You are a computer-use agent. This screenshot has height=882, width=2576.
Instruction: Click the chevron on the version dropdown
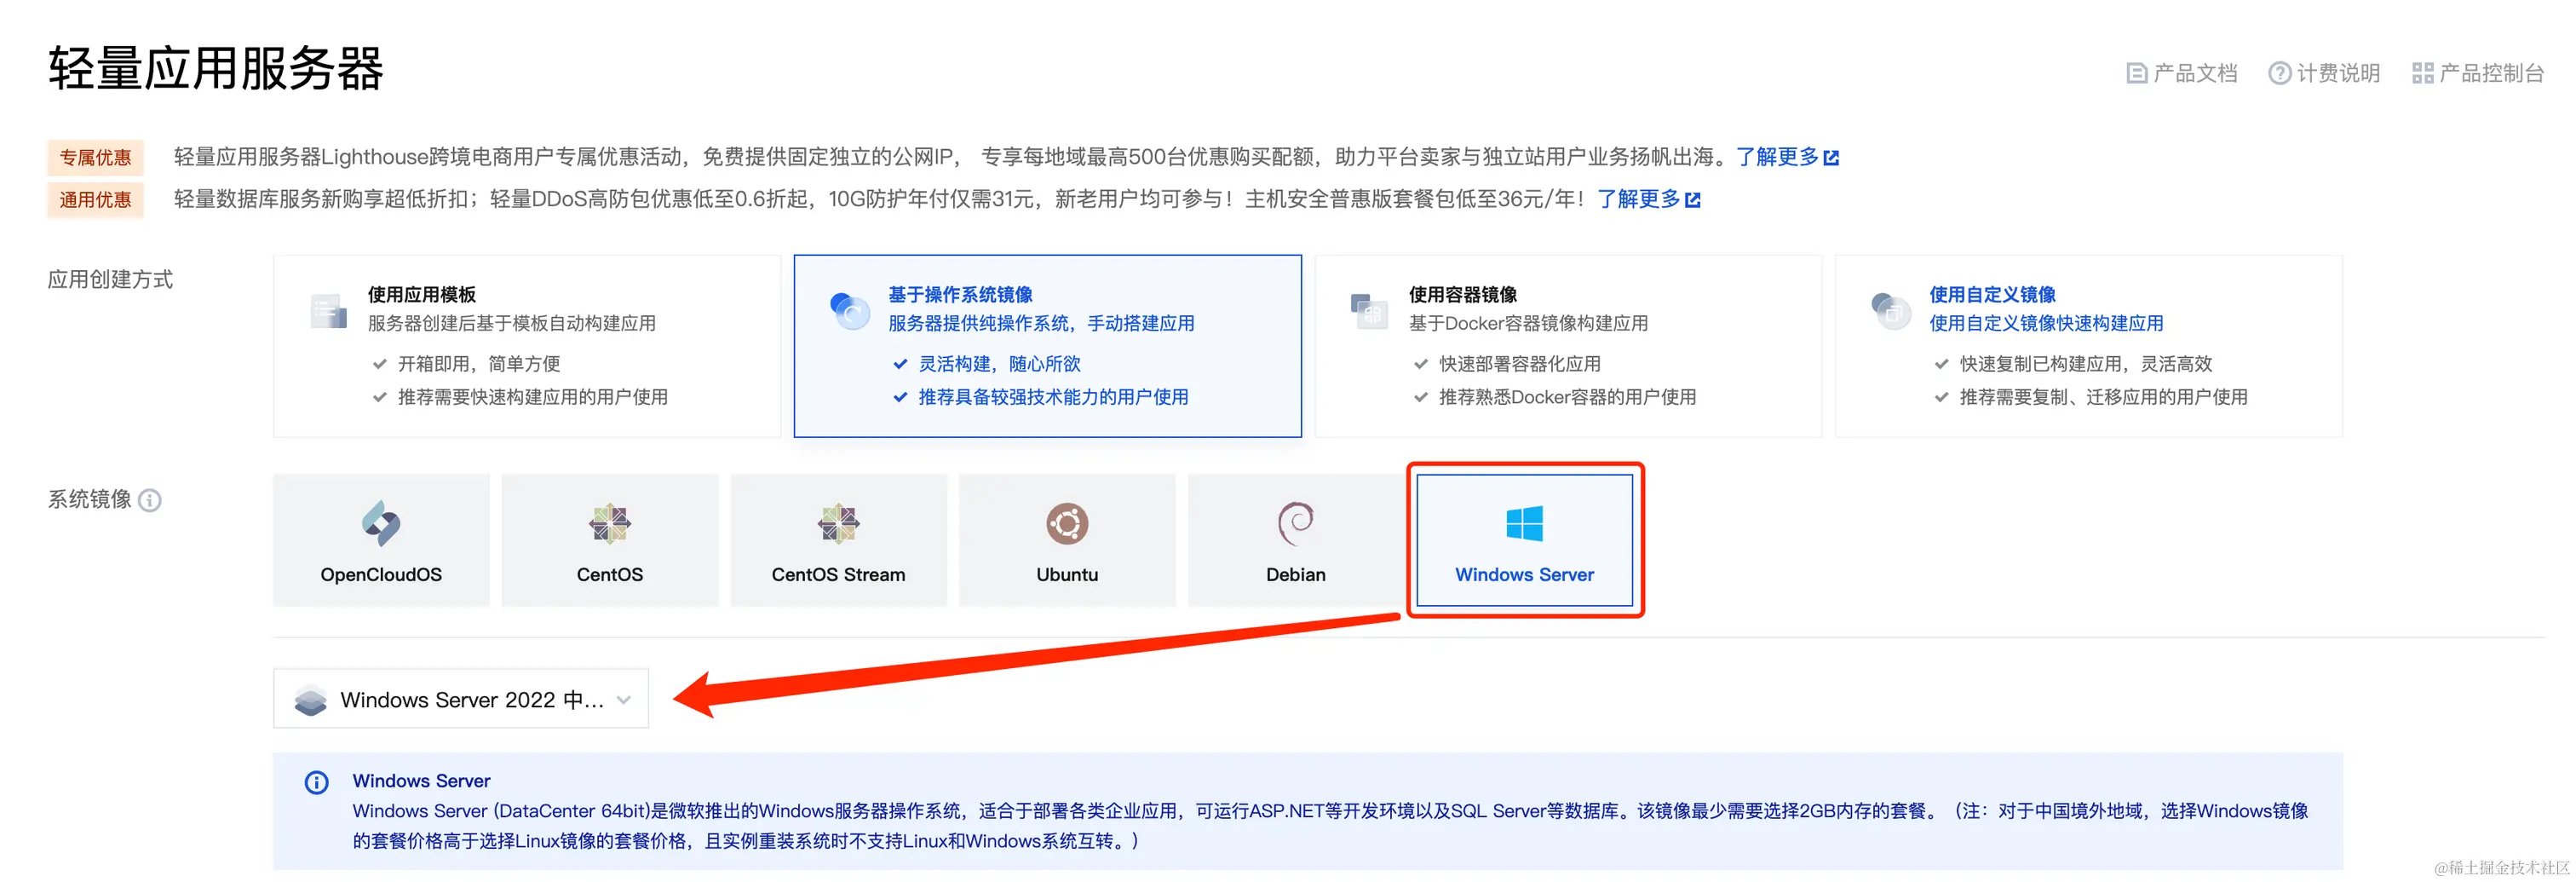624,700
